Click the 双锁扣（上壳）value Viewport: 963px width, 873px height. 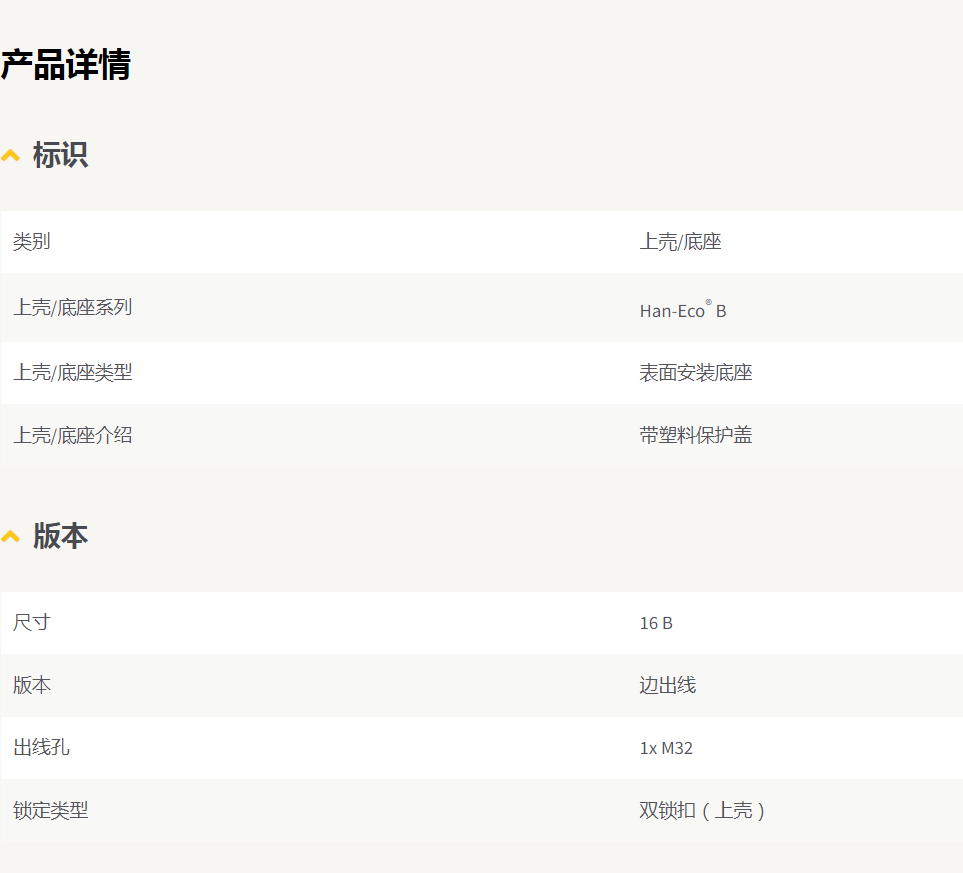702,810
